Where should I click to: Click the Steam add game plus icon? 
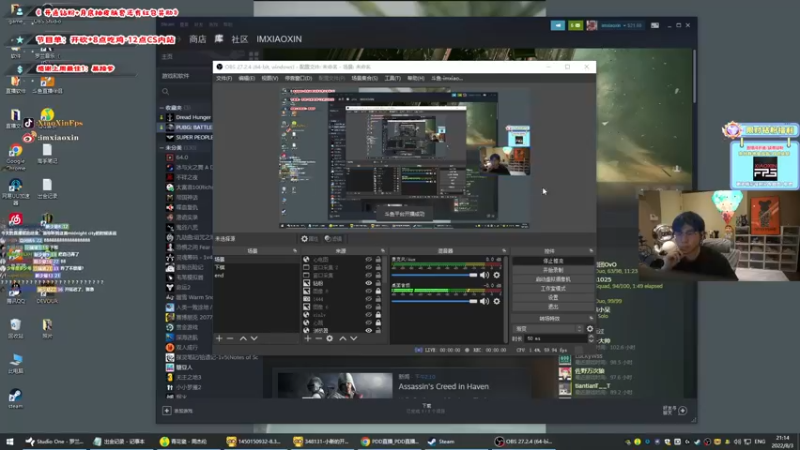167,410
